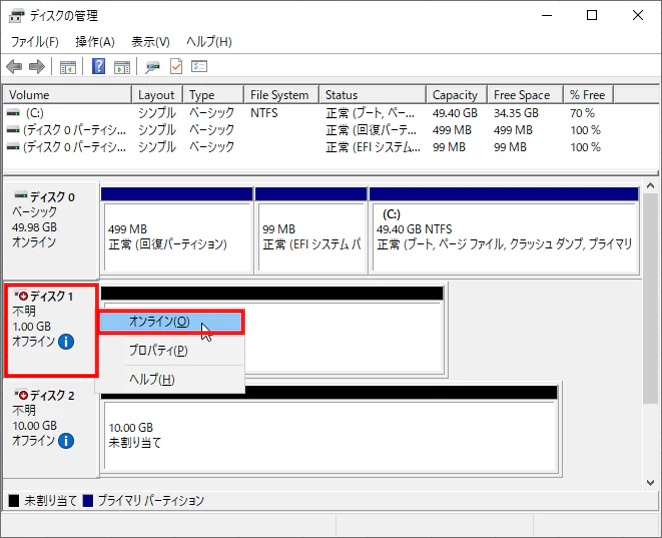Open the ヘルプ(H) menu in menu bar
The height and width of the screenshot is (538, 662).
[209, 42]
